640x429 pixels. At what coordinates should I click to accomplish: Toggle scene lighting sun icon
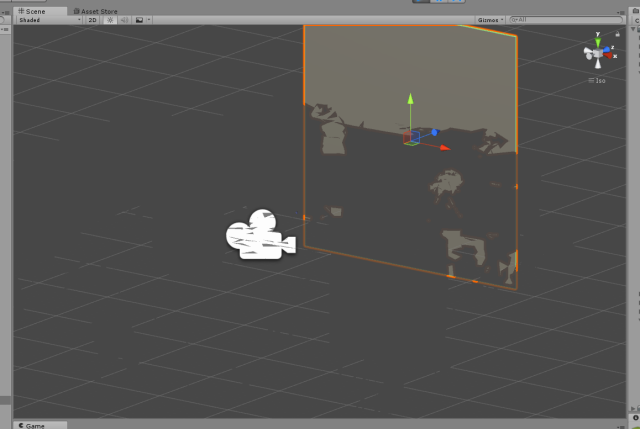click(x=110, y=20)
